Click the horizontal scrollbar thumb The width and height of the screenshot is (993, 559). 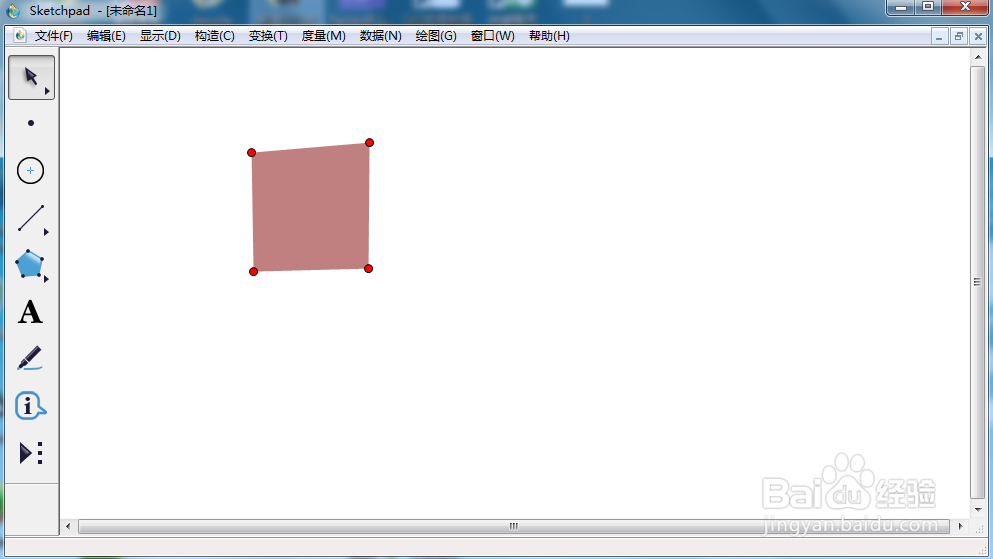[x=514, y=526]
